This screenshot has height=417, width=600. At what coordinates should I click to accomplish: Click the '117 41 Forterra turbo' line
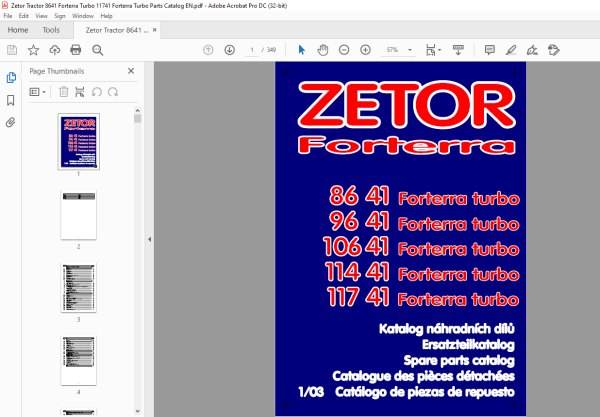[x=423, y=297]
